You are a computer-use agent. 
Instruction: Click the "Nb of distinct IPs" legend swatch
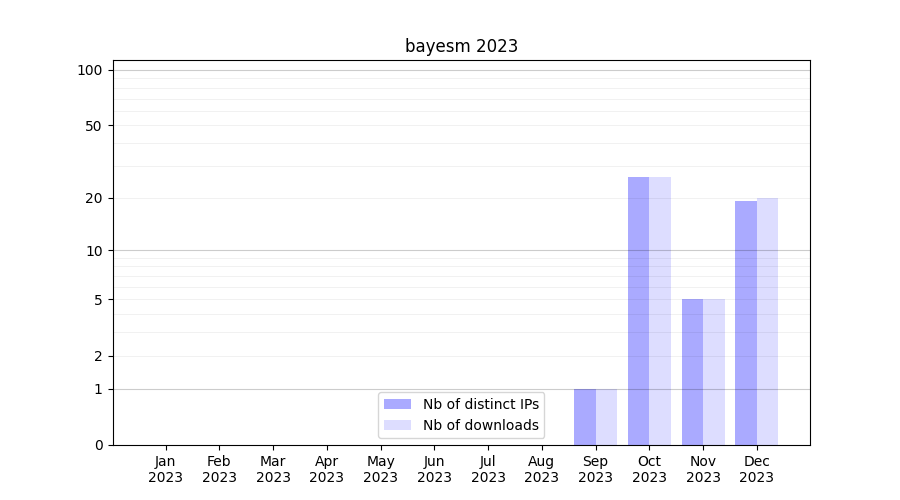pos(397,404)
